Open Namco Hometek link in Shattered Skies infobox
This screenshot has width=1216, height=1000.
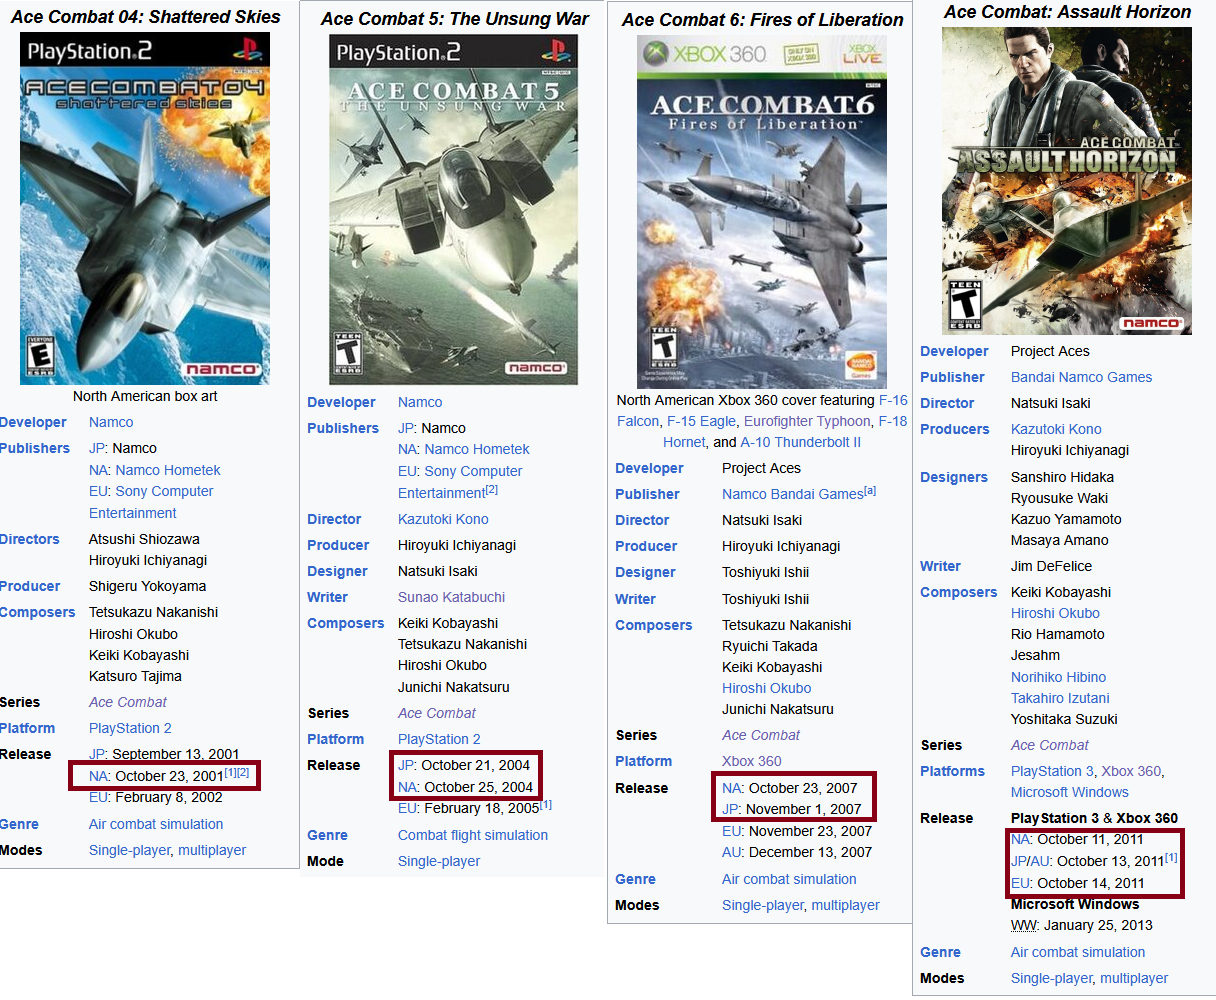tap(168, 470)
